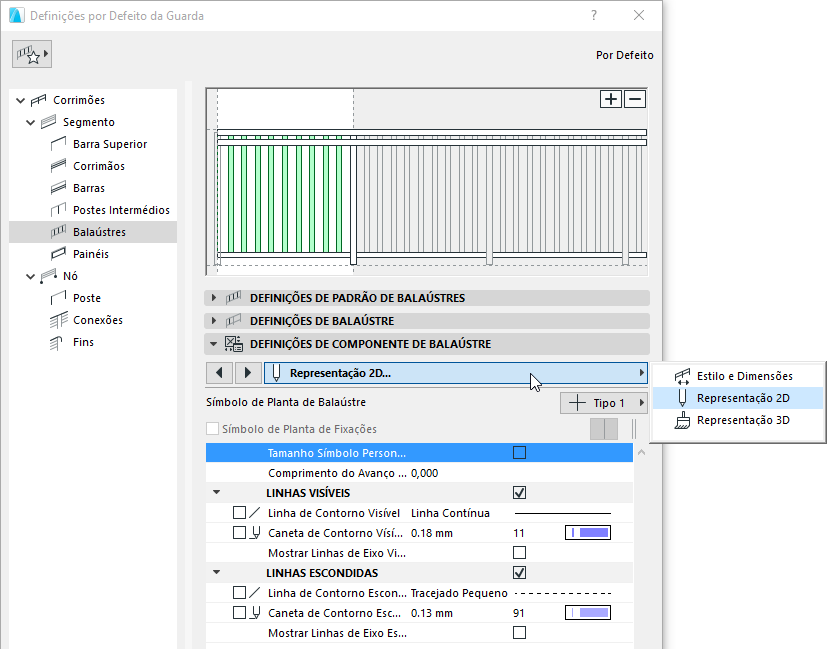Click the left arrow to view previous component
This screenshot has width=828, height=649.
click(x=219, y=372)
